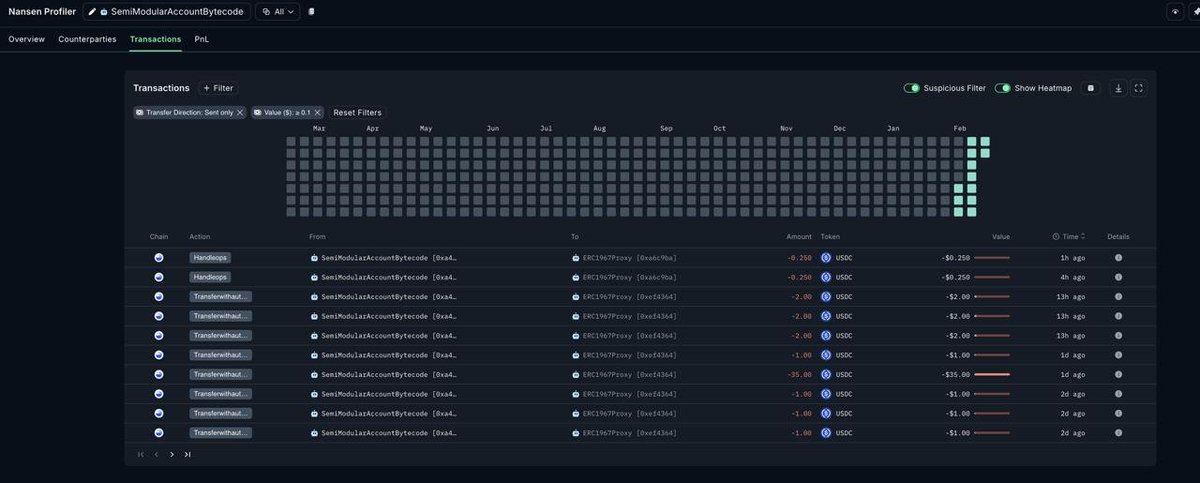Click the pencil edit icon beside SemiModularAccountBytecode
The width and height of the screenshot is (1200, 483).
(92, 12)
